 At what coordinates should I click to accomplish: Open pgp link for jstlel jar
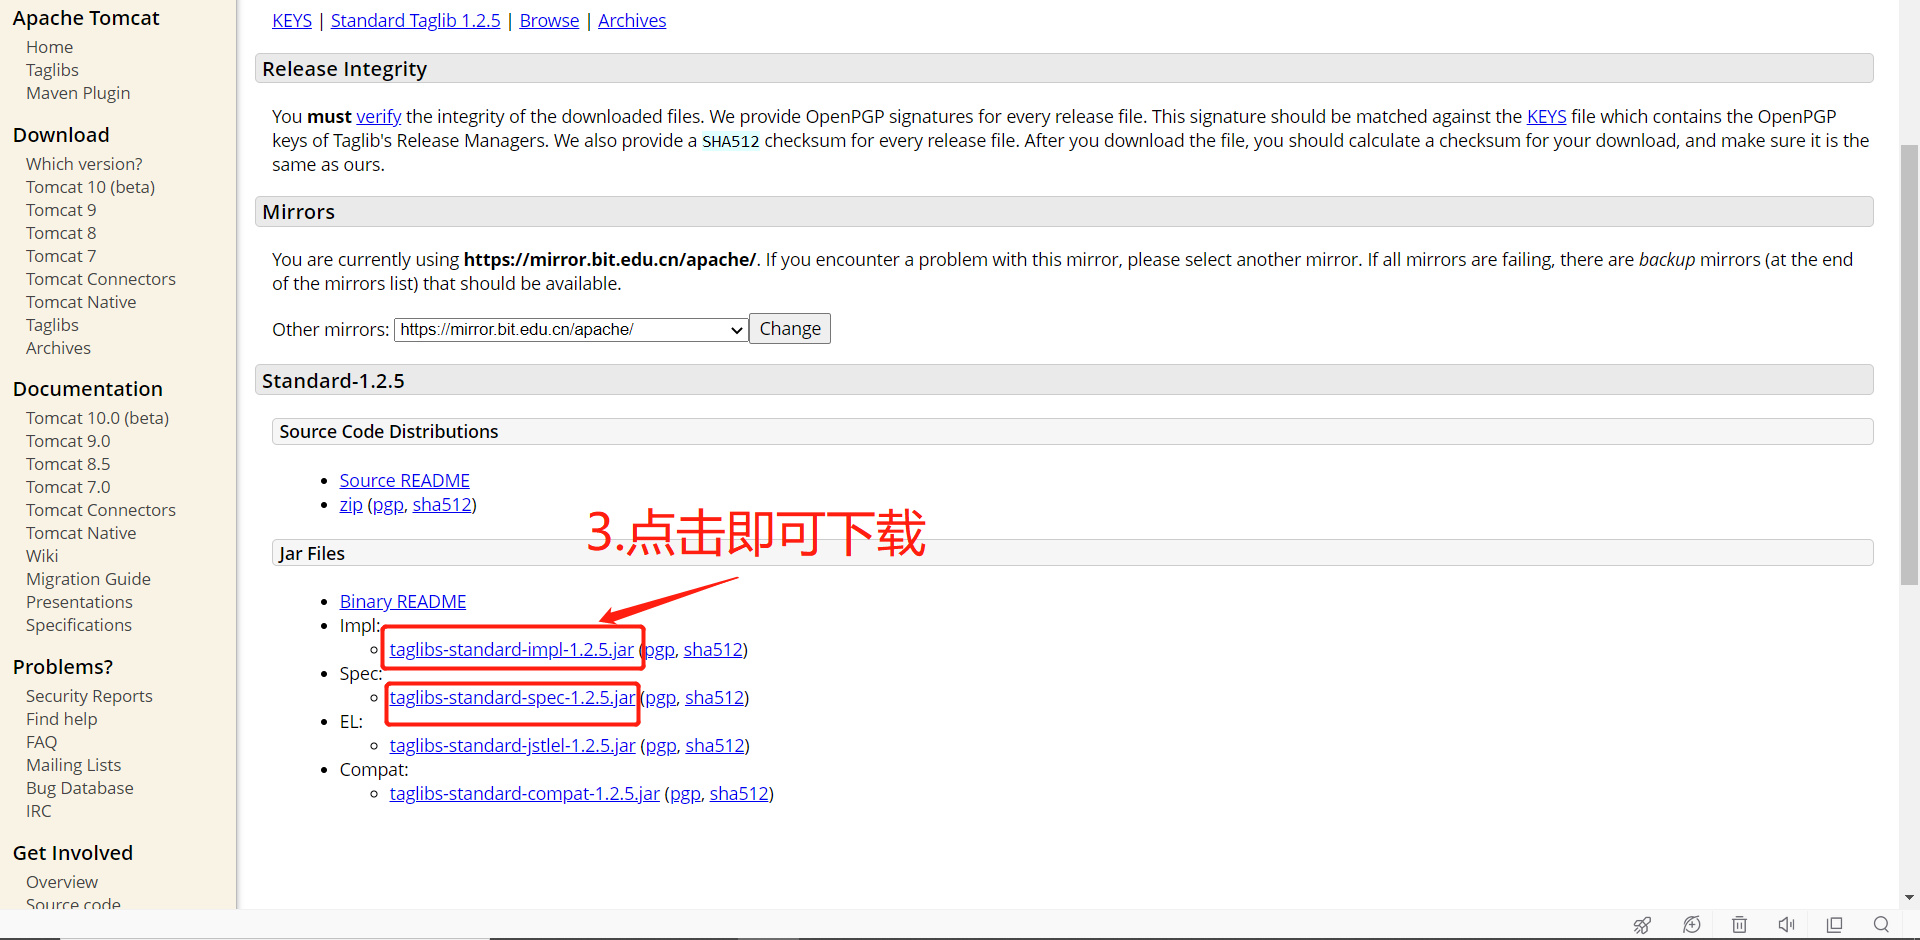661,746
